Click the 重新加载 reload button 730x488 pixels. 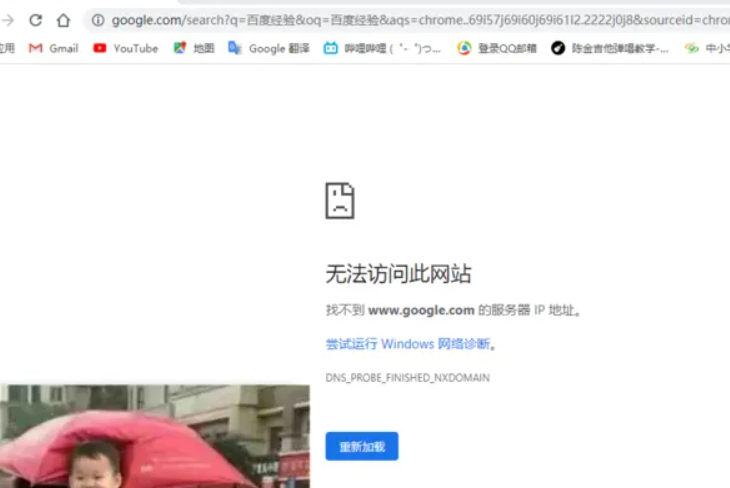tap(362, 446)
